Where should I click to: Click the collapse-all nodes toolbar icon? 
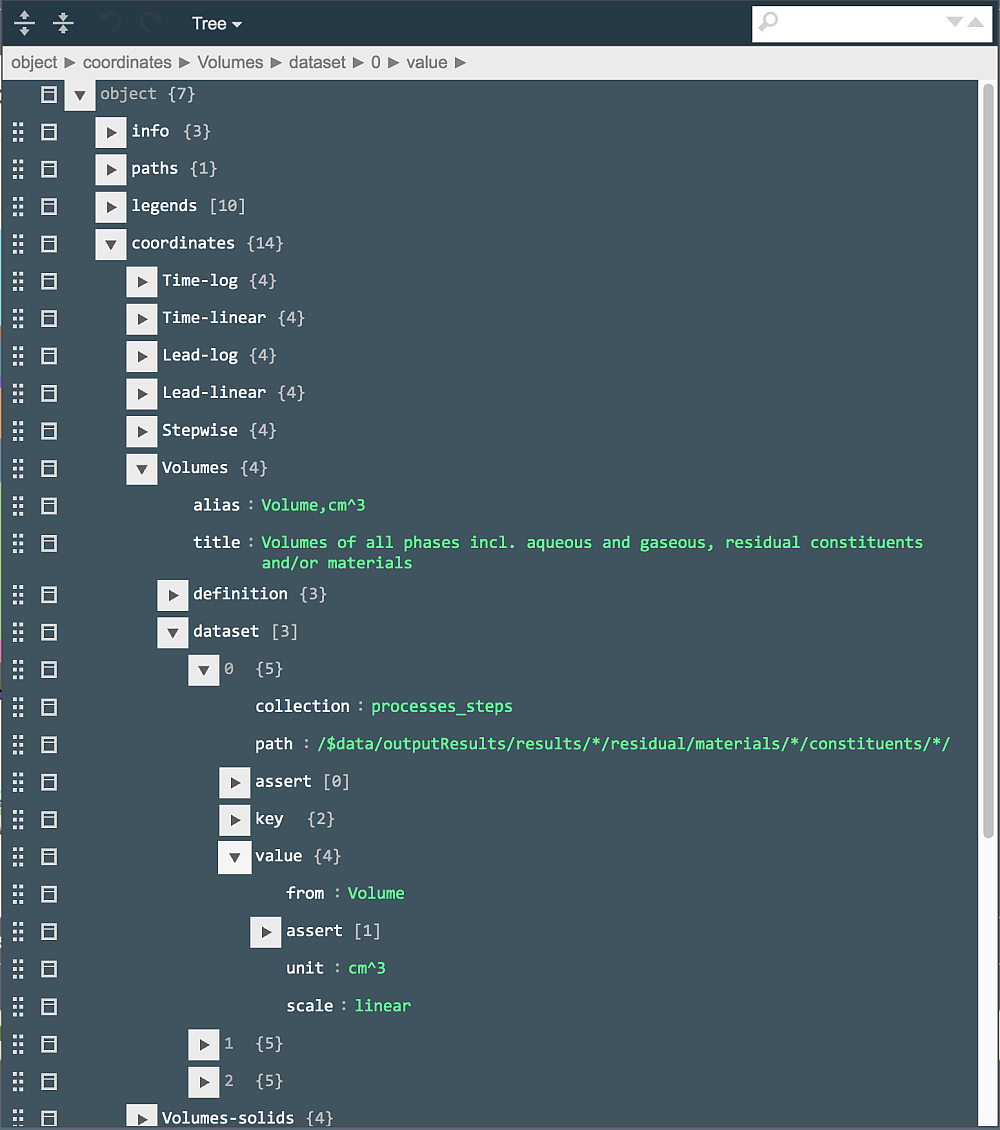point(62,22)
